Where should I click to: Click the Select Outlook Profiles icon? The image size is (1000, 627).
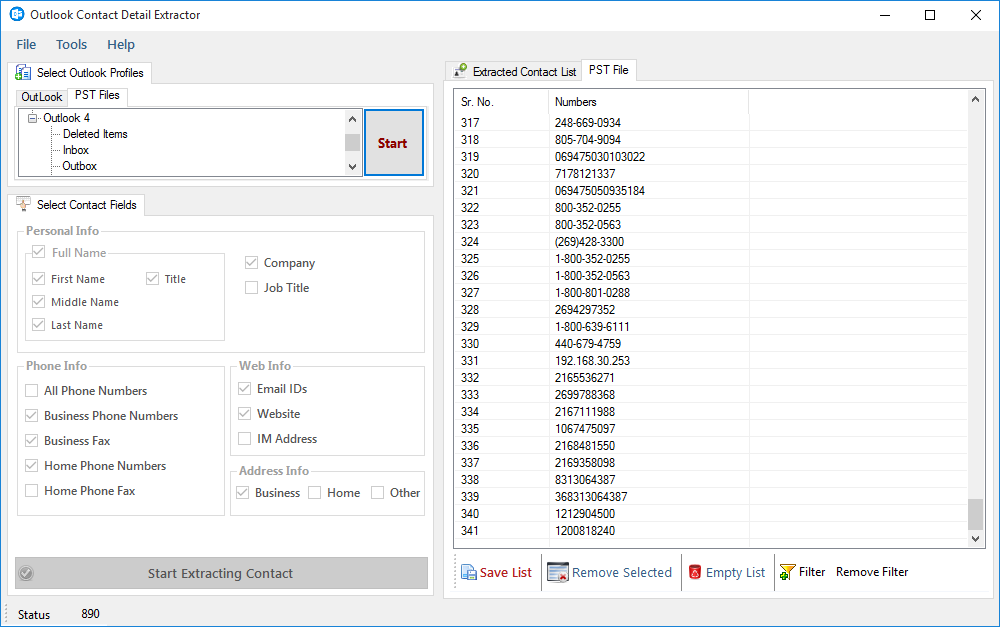coord(23,73)
